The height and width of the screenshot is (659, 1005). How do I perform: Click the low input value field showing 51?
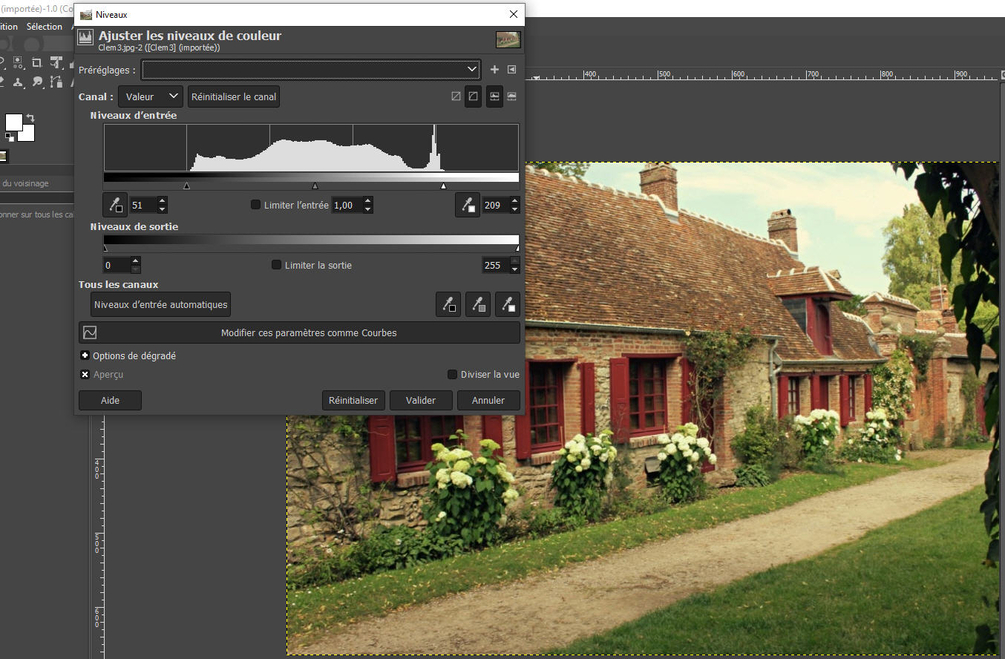(144, 205)
